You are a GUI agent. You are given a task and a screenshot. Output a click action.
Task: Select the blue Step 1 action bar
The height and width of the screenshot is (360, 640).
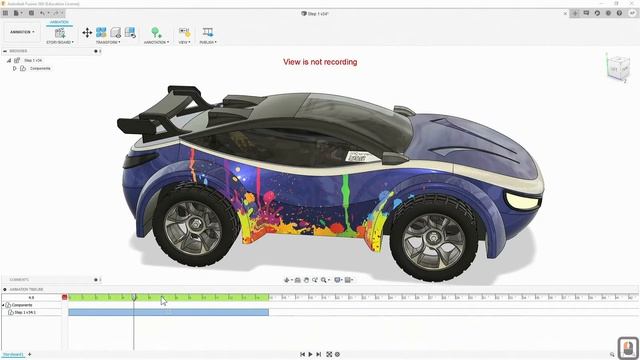tap(169, 312)
